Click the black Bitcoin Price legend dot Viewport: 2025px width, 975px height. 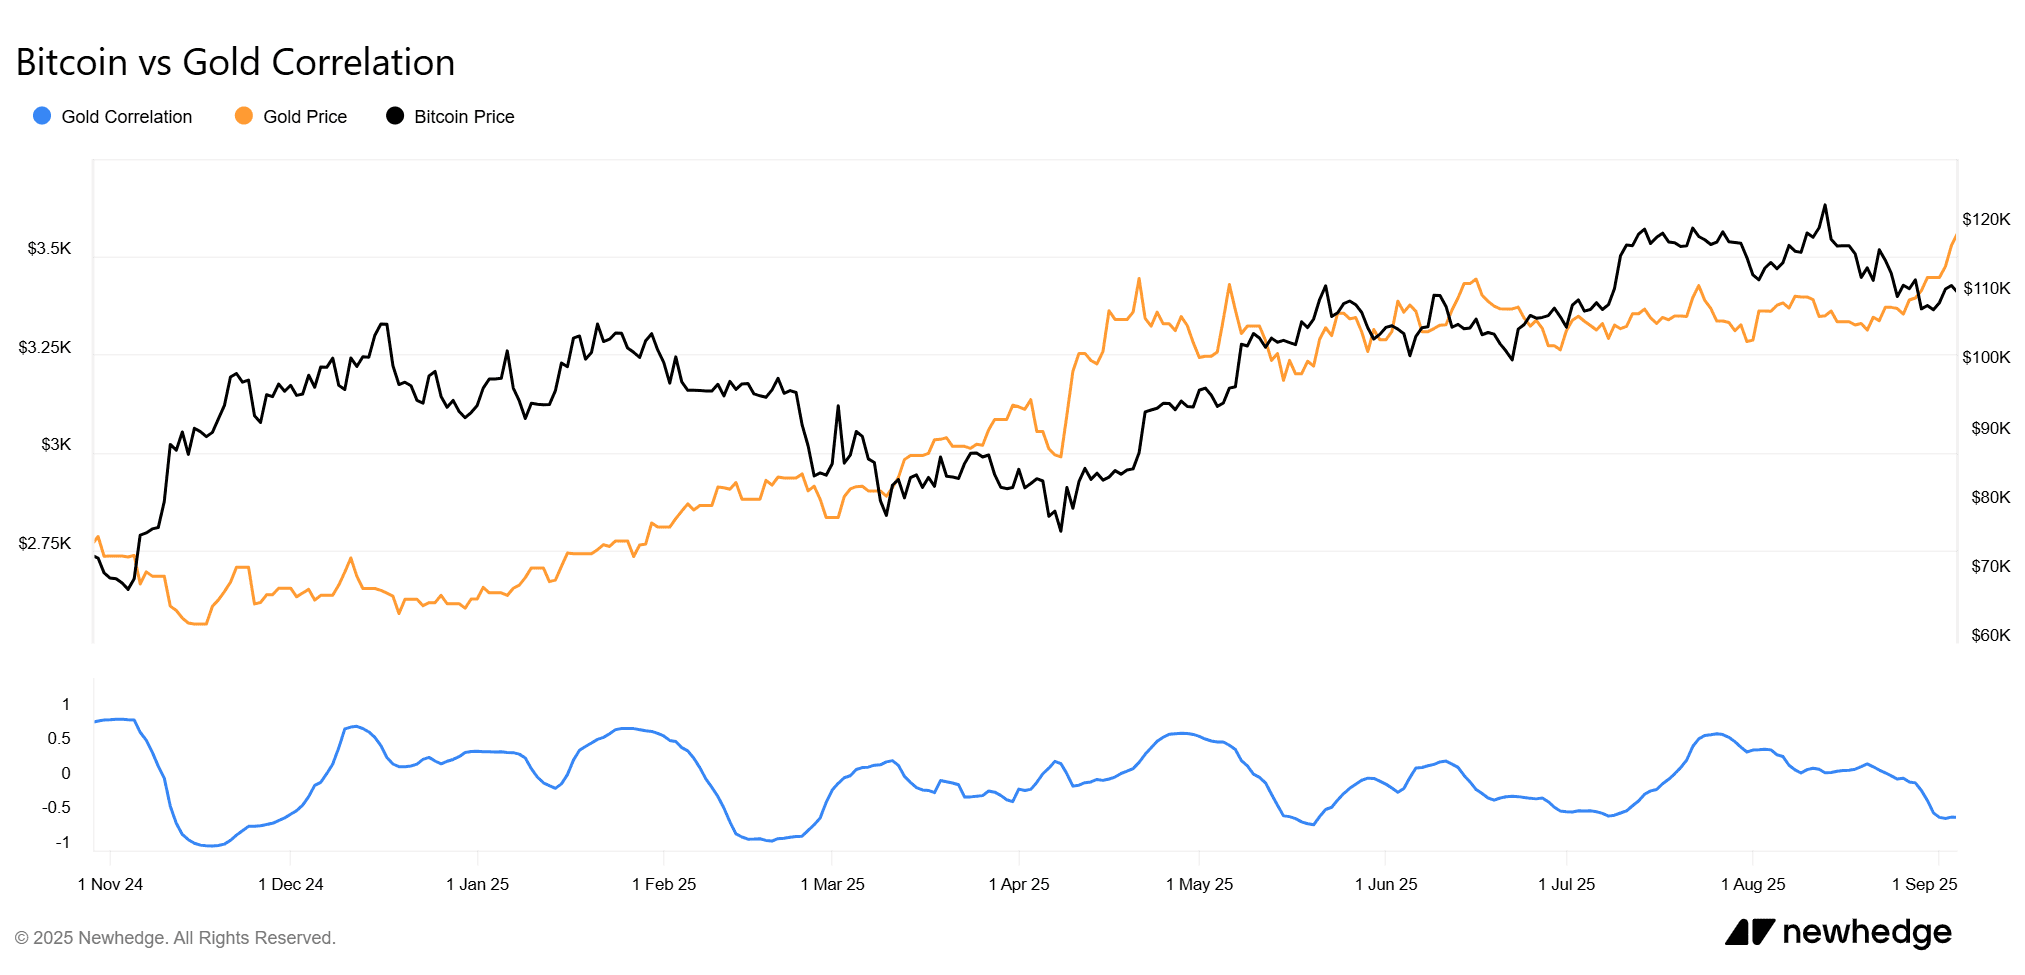(x=395, y=116)
